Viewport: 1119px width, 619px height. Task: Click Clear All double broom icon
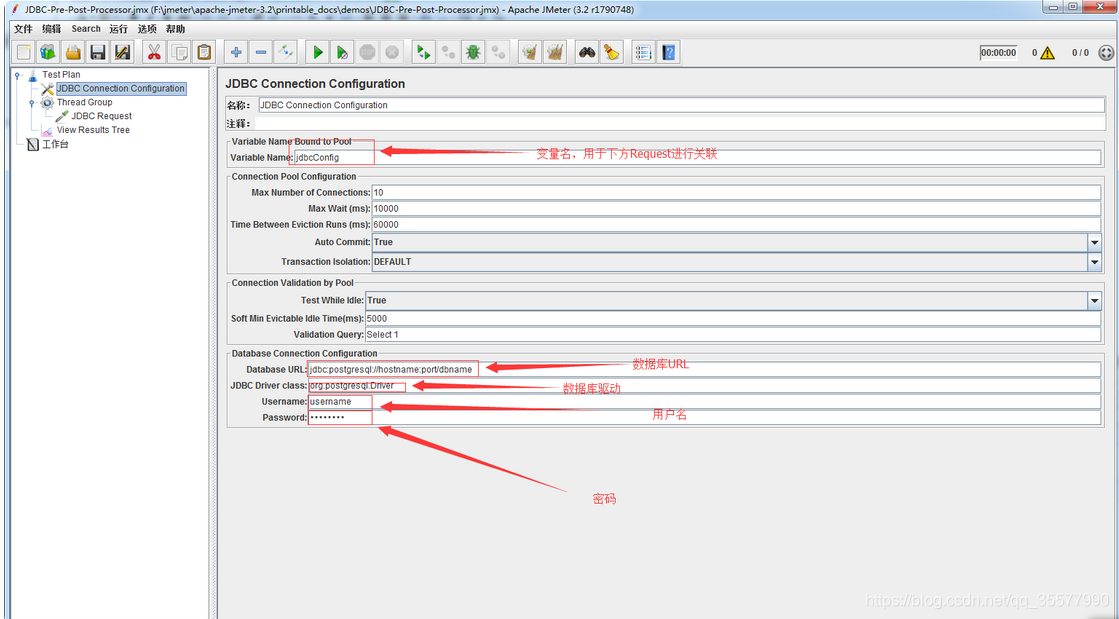555,52
